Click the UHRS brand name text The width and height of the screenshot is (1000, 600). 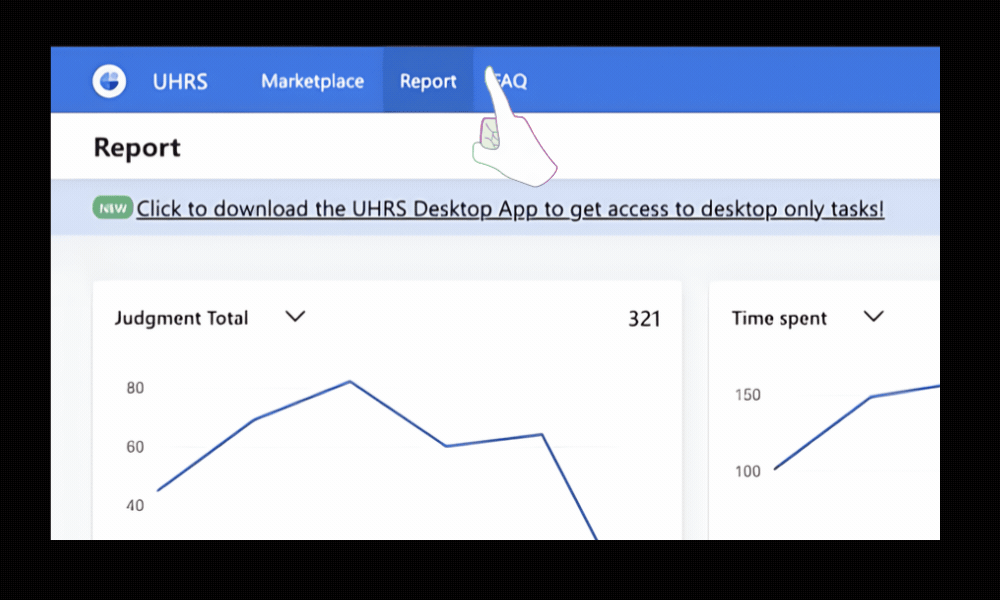tap(180, 82)
